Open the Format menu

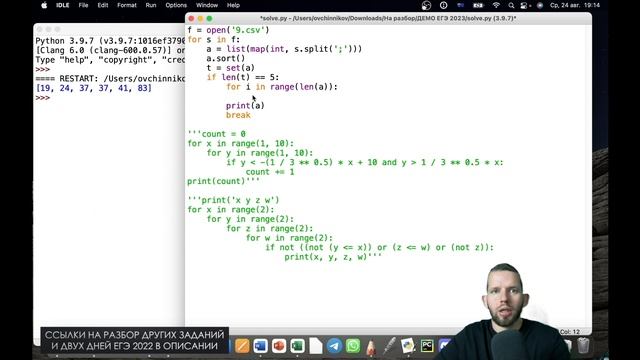127,5
